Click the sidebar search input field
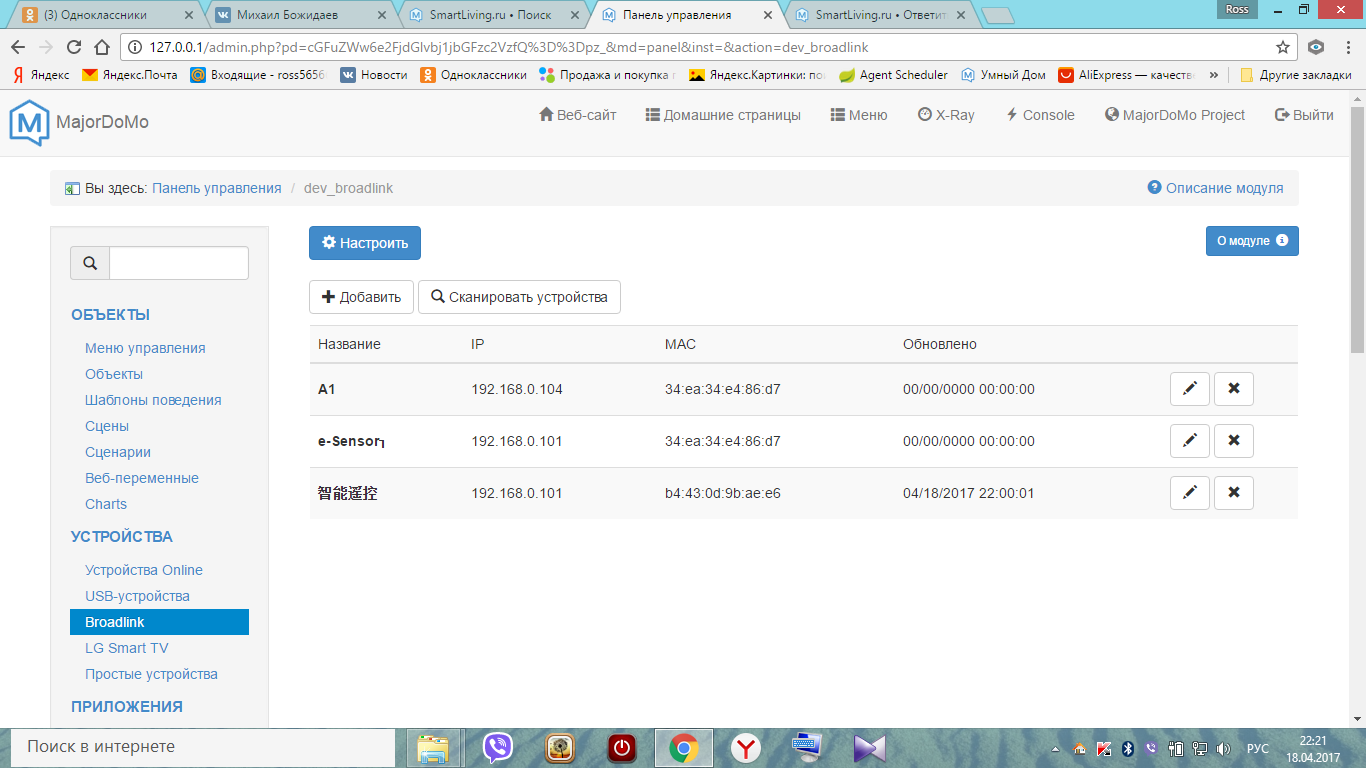Viewport: 1366px width, 768px height. pyautogui.click(x=178, y=263)
